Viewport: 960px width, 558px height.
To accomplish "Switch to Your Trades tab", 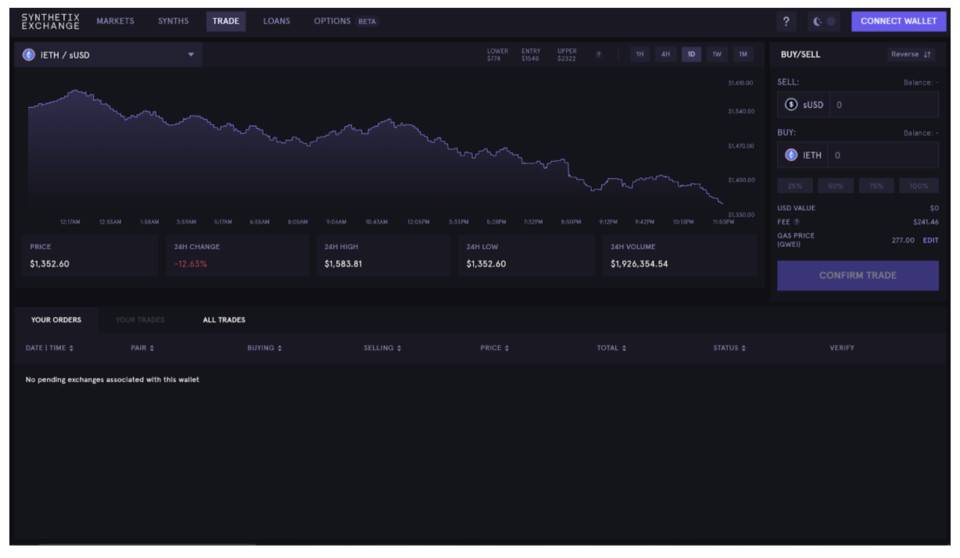I will [x=140, y=320].
